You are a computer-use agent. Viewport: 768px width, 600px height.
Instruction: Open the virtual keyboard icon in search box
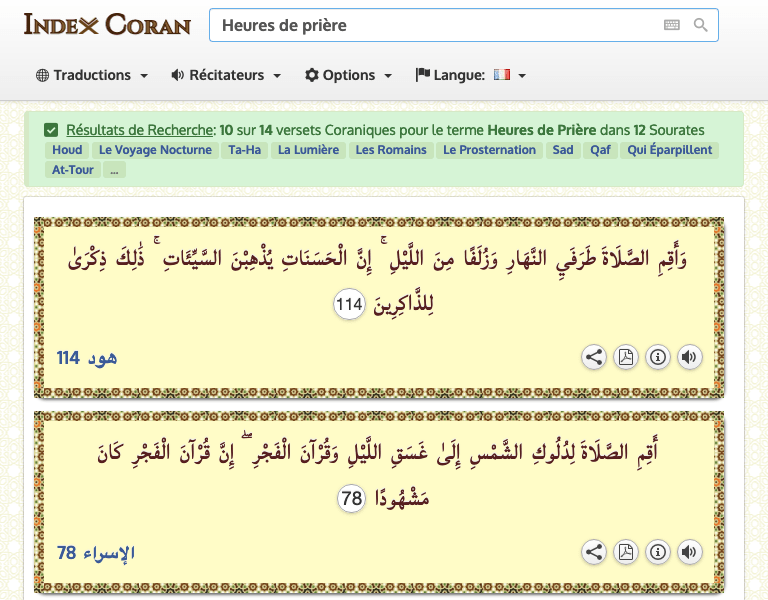[671, 25]
